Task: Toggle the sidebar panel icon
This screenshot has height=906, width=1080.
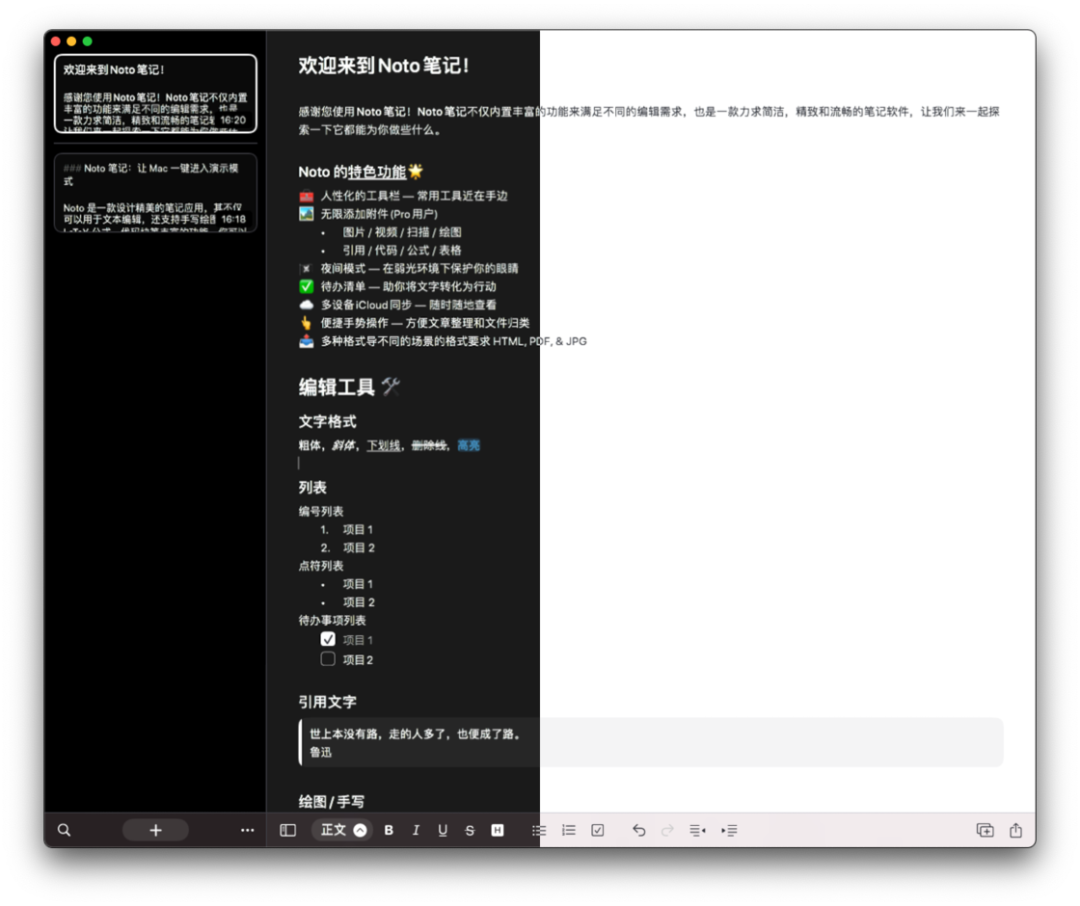Action: (x=288, y=830)
